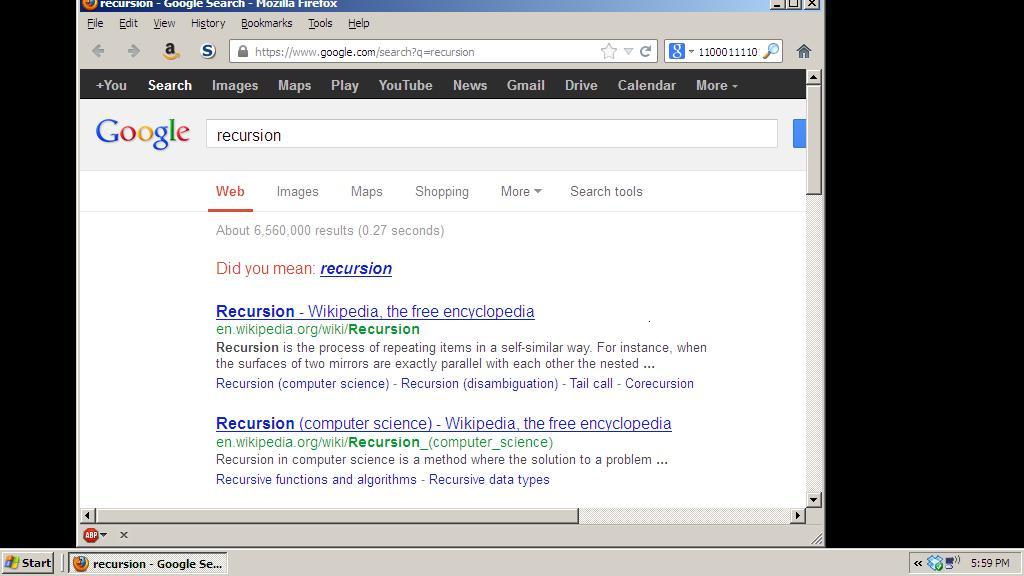Image resolution: width=1024 pixels, height=576 pixels.
Task: Click the taskbar clock 5:59 PM
Action: (x=990, y=563)
